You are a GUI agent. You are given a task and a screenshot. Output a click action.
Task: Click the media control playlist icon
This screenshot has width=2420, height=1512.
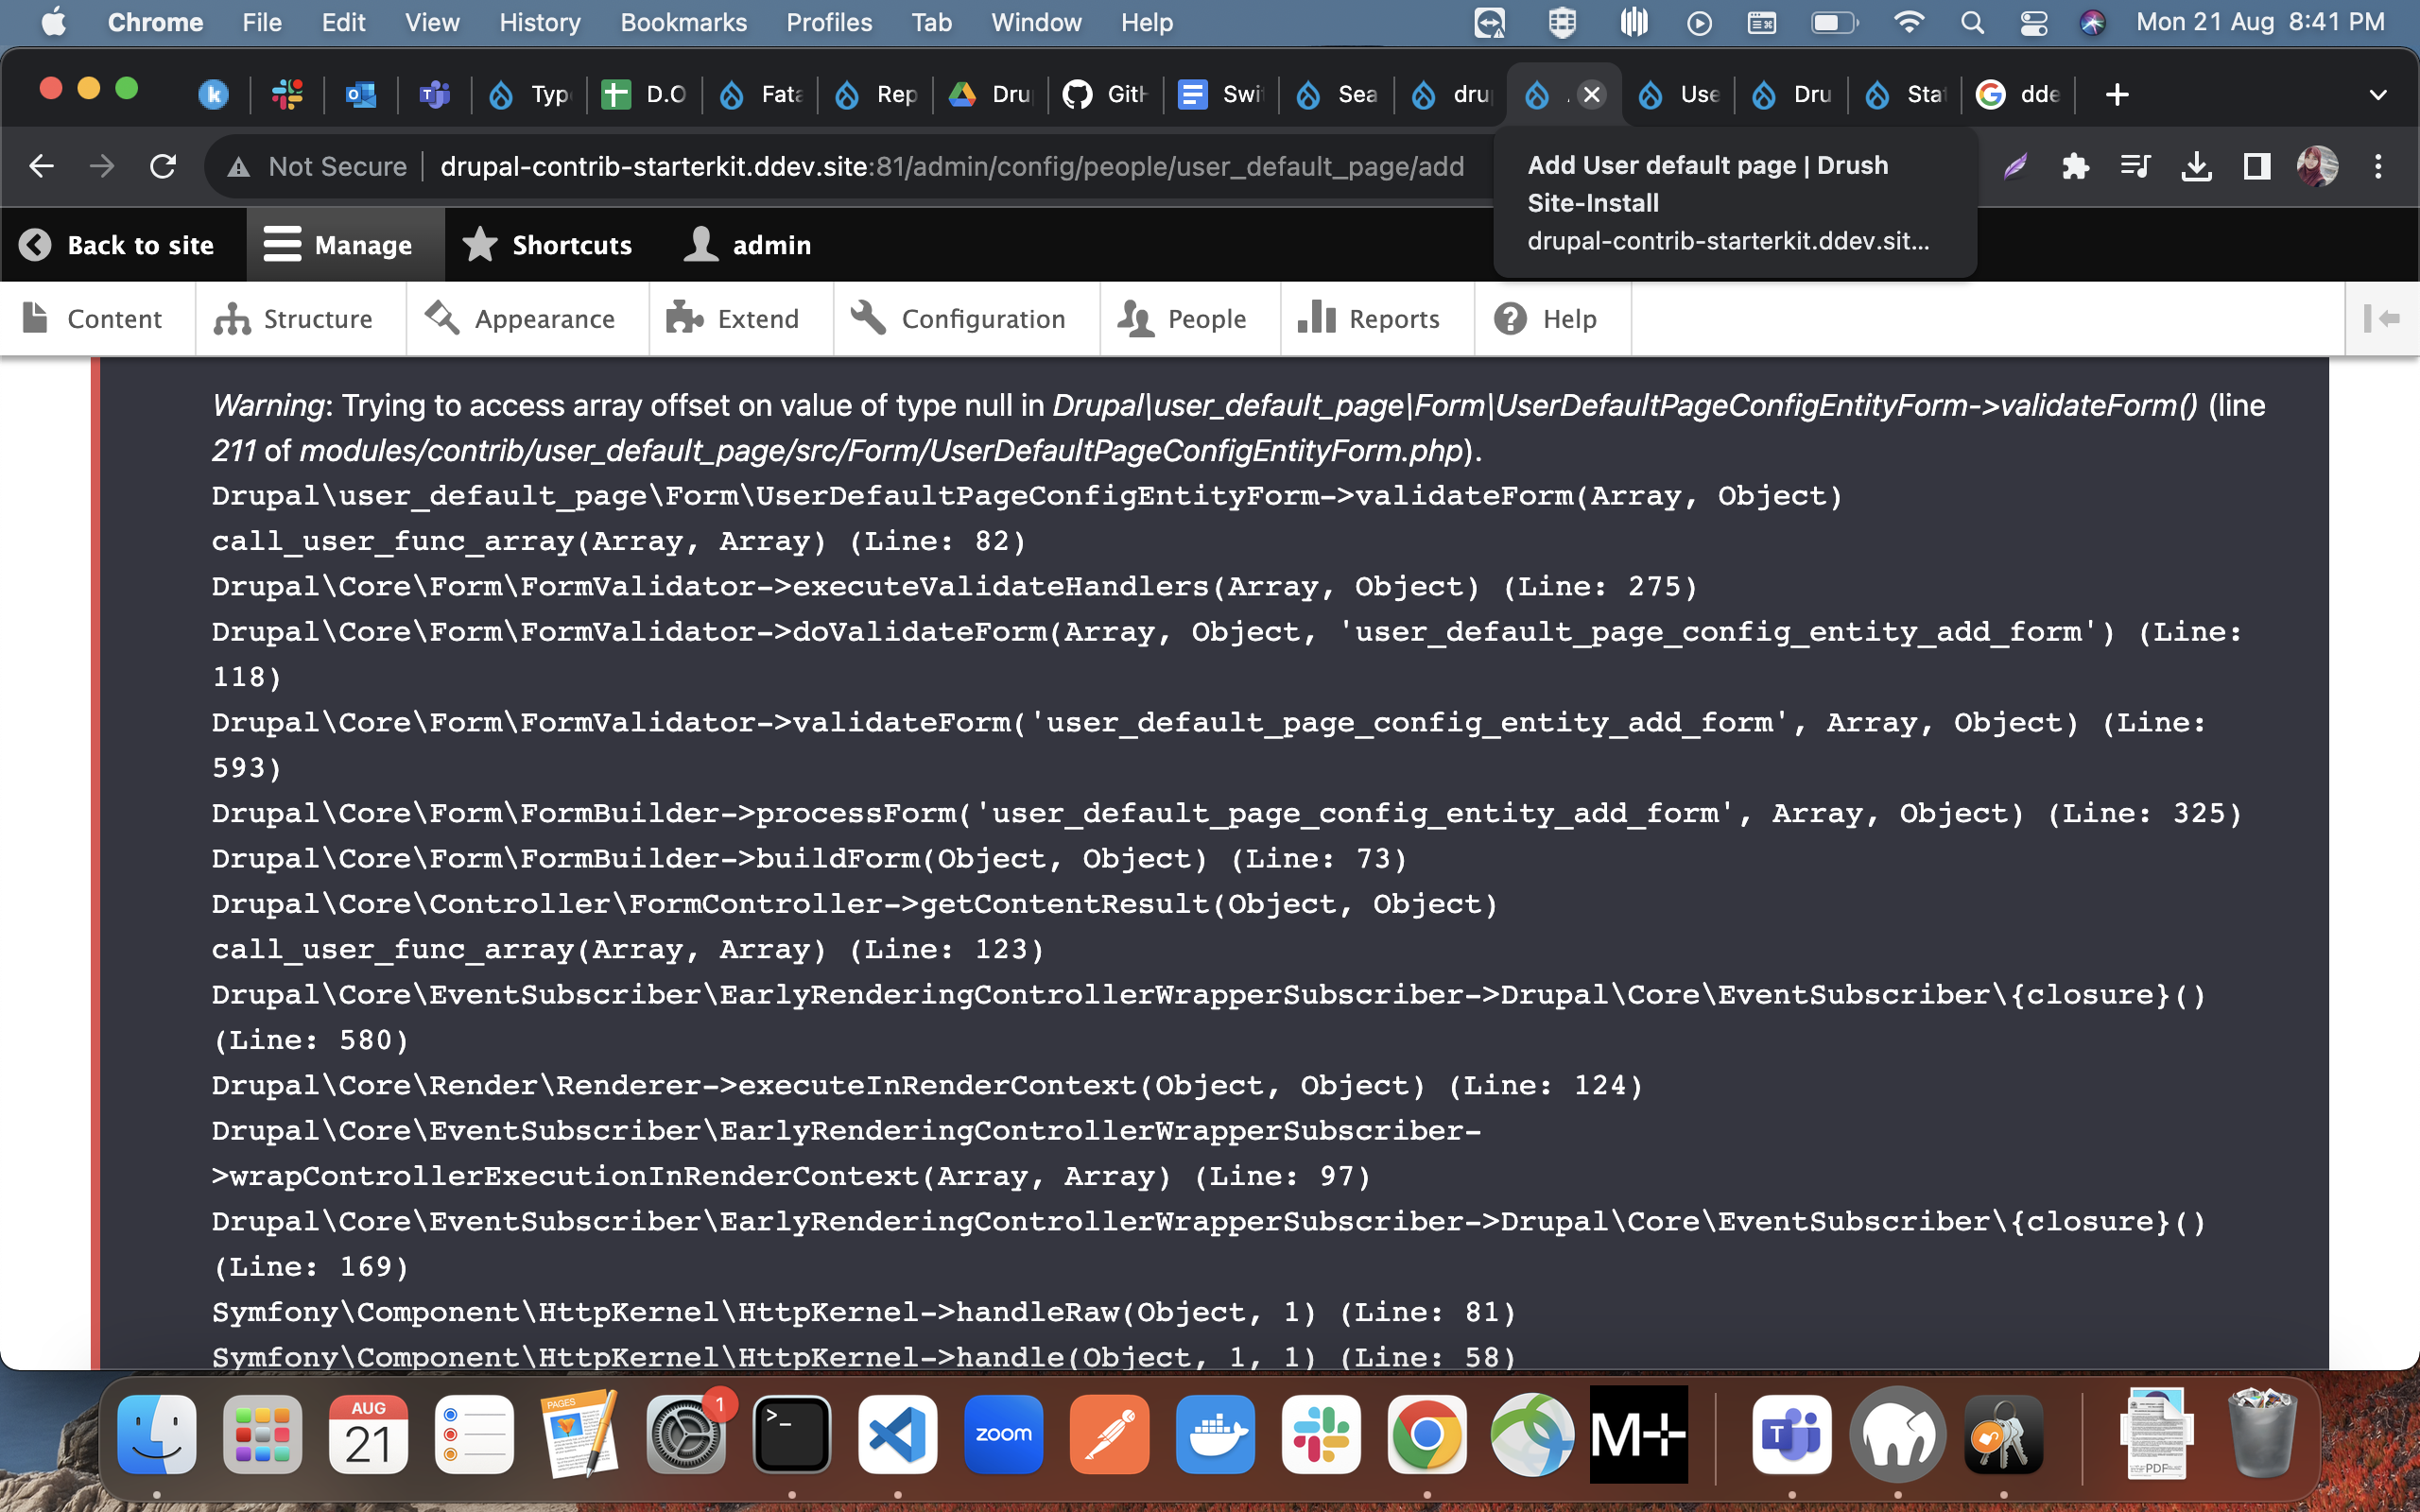pos(2135,166)
